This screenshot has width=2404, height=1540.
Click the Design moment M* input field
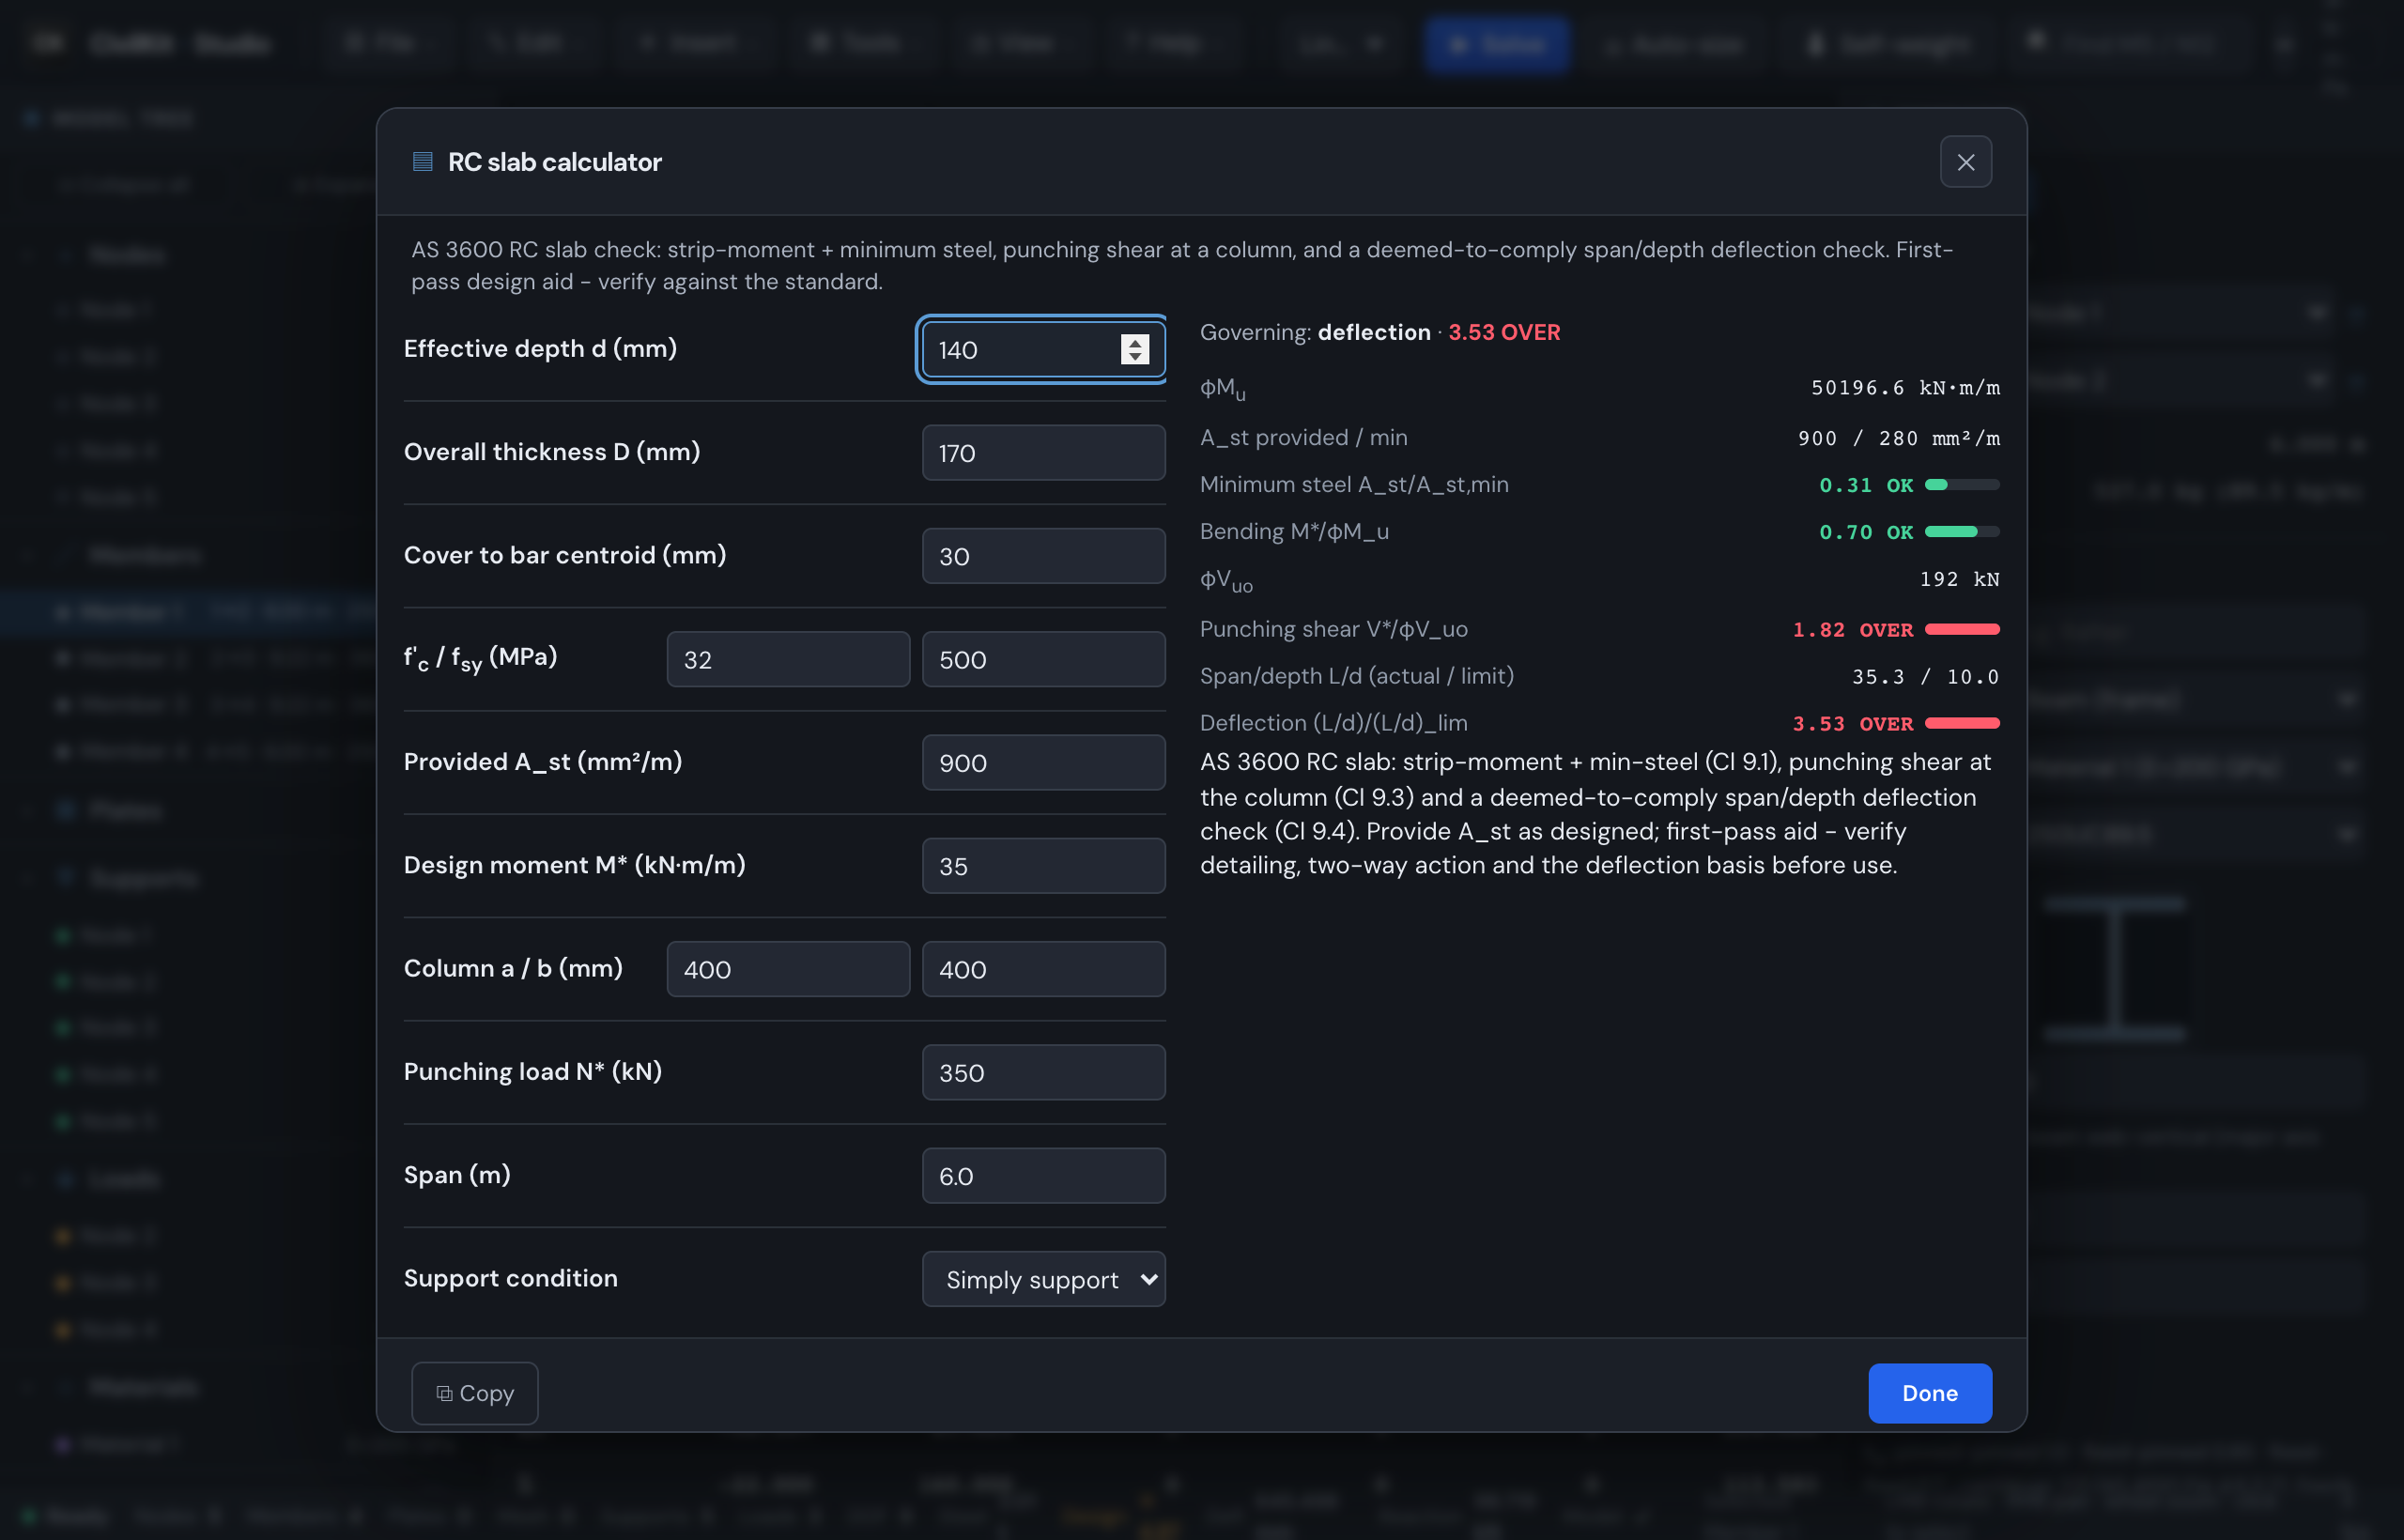pyautogui.click(x=1043, y=866)
